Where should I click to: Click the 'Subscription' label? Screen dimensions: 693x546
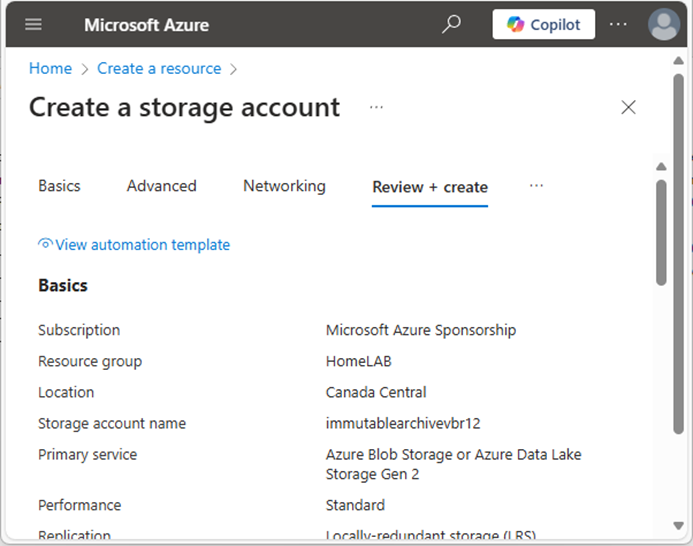[x=79, y=330]
